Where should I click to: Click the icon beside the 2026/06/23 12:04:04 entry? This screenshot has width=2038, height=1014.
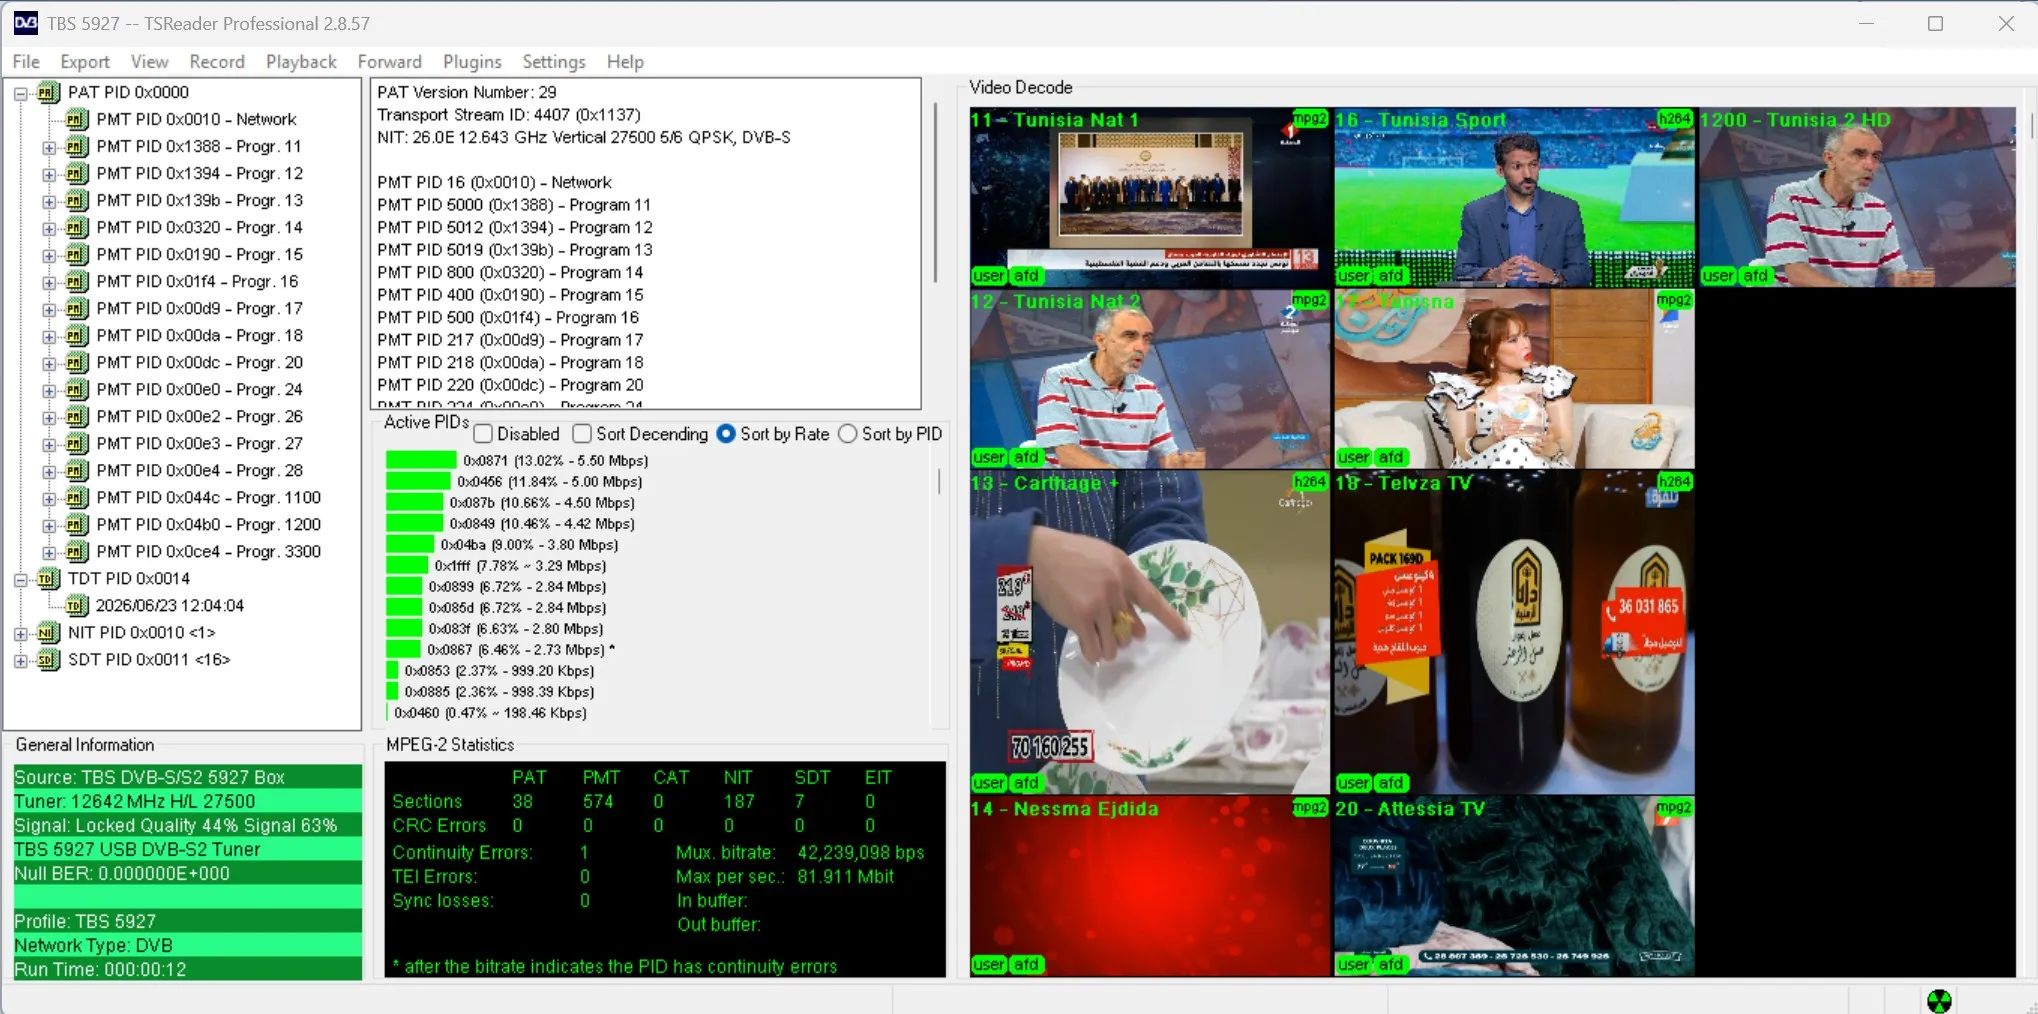point(77,605)
